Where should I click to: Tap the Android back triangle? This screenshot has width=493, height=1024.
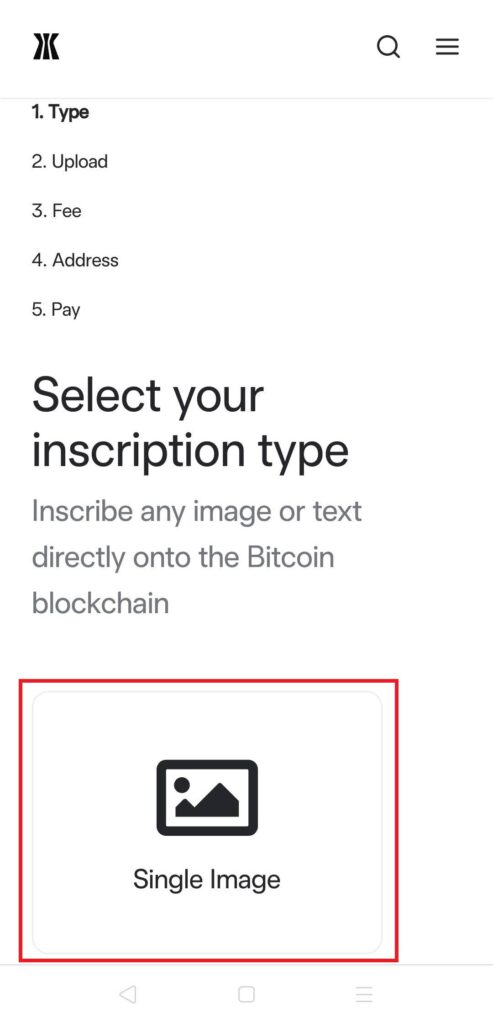[x=128, y=995]
